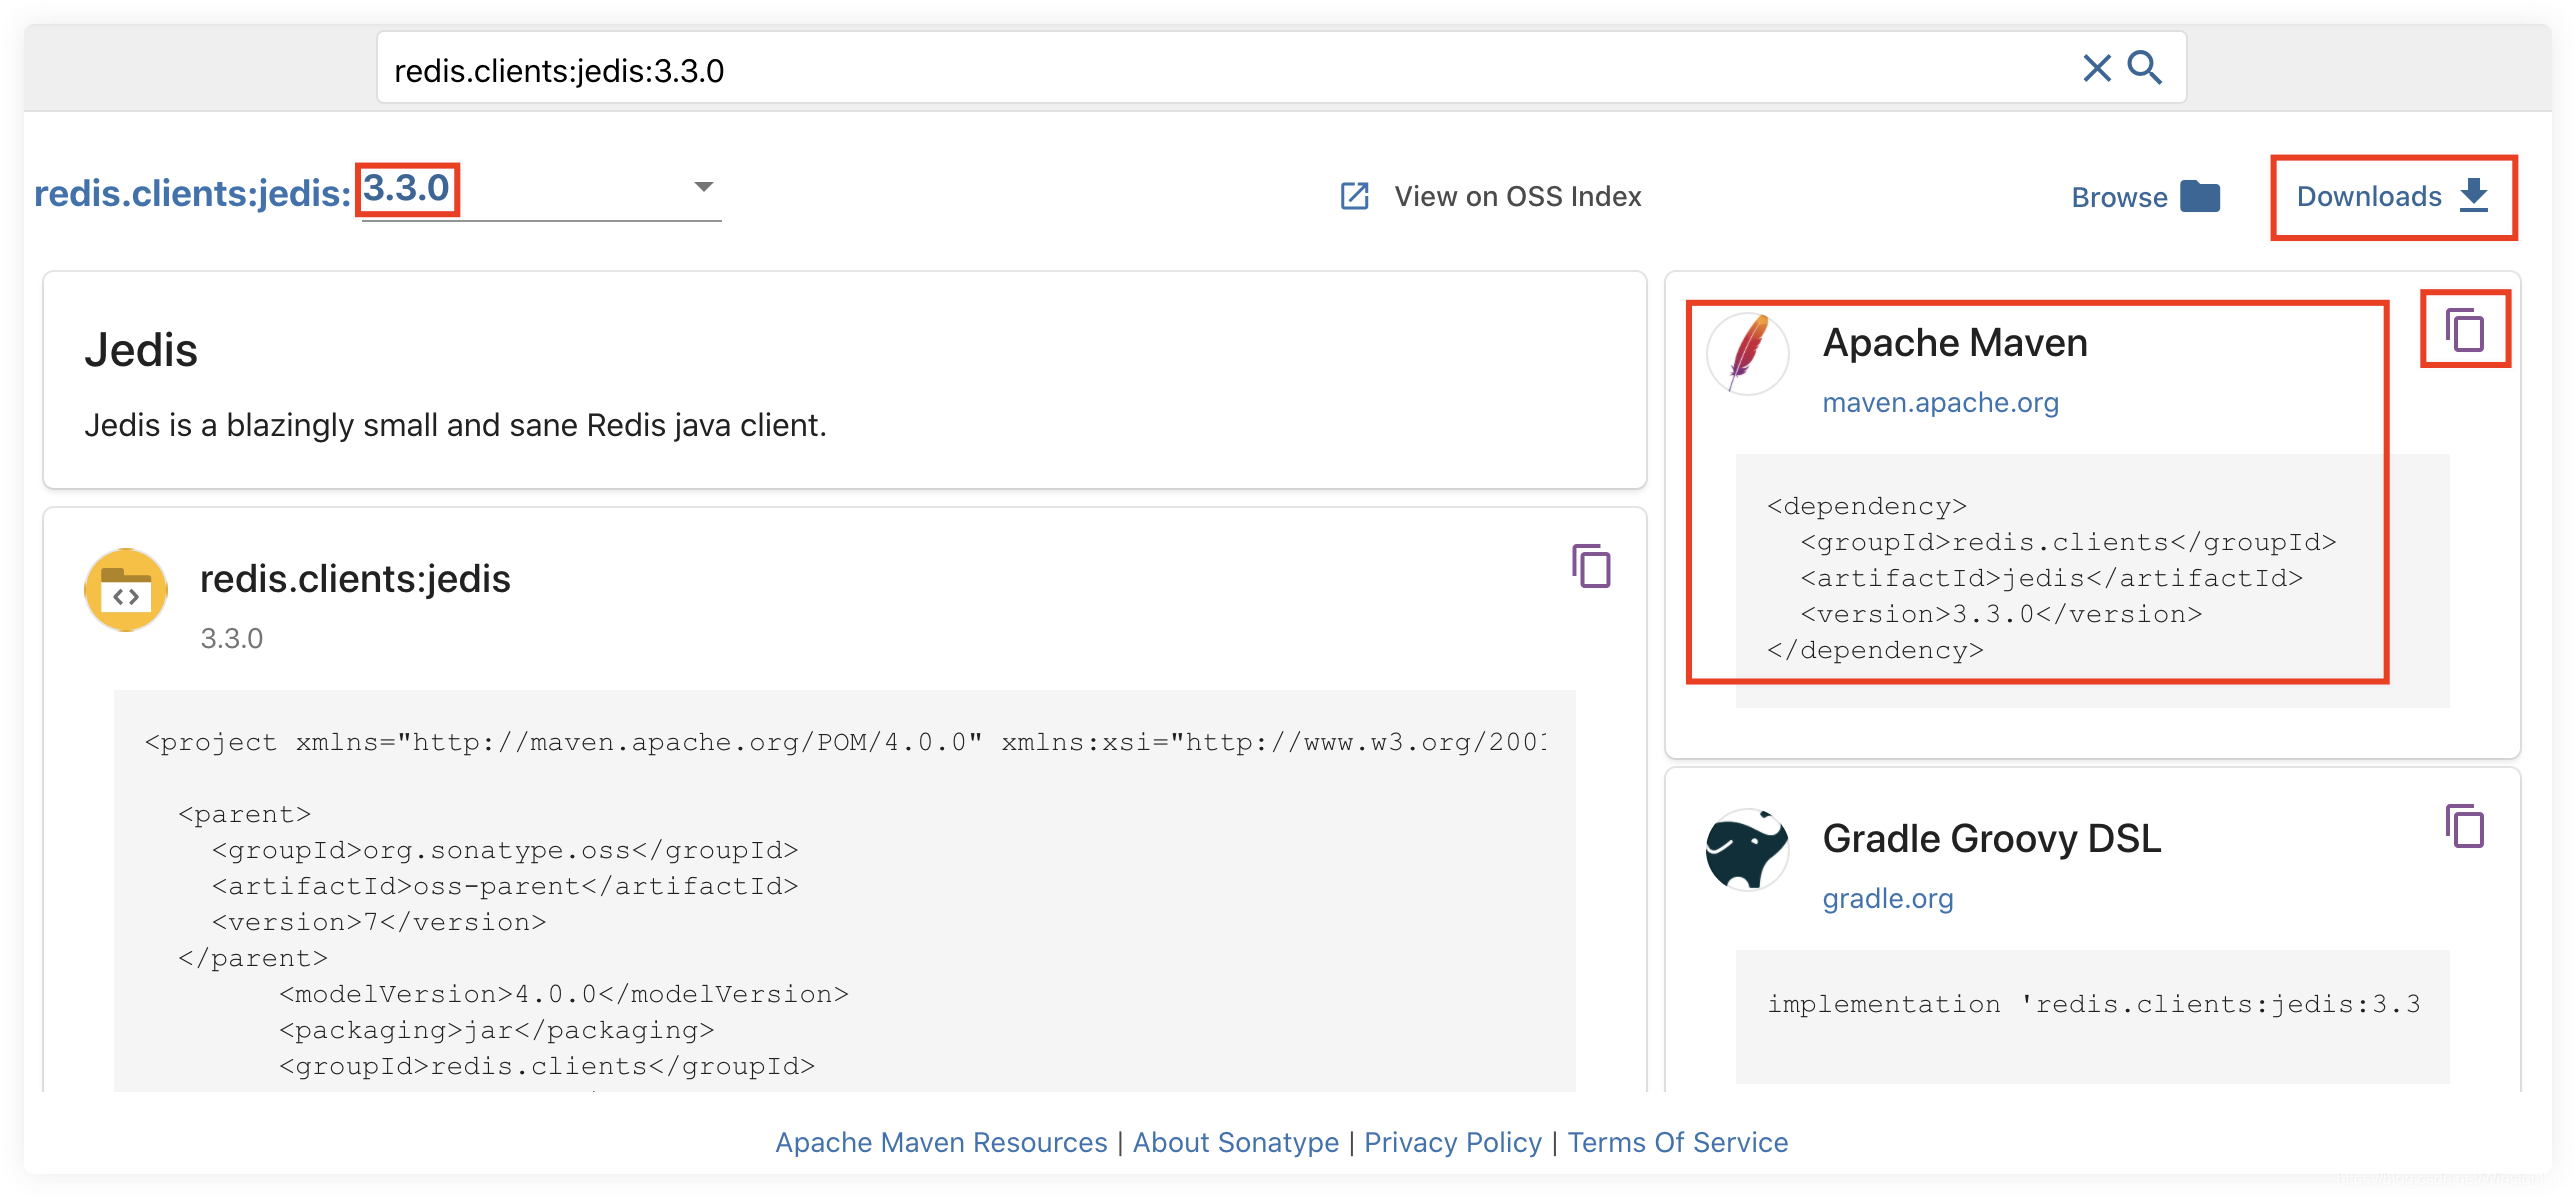
Task: Open About Sonatype footer link
Action: pyautogui.click(x=1235, y=1142)
